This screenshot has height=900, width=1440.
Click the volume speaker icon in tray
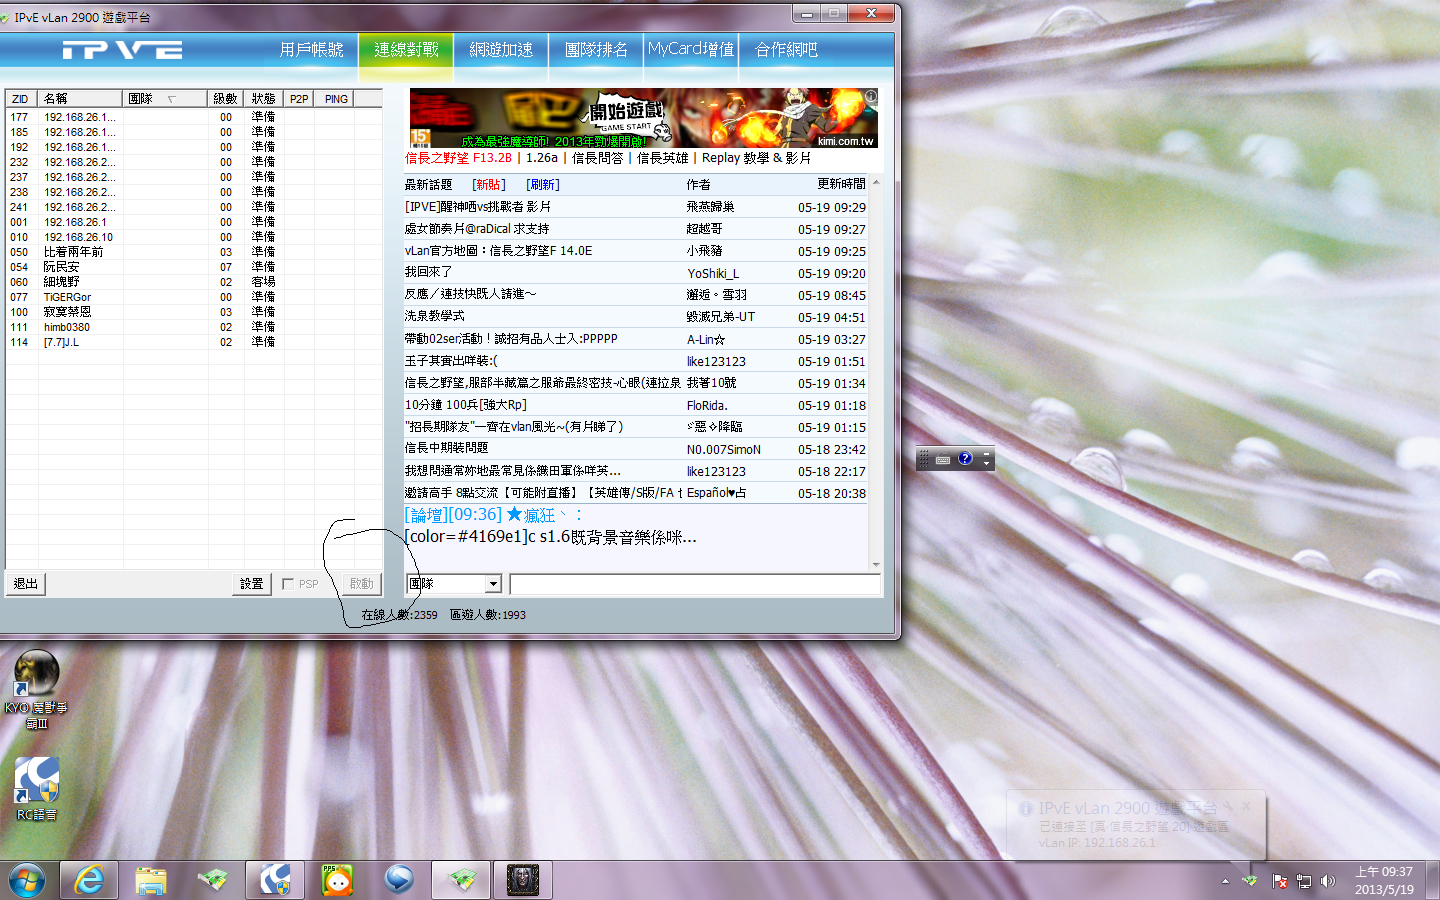click(1327, 881)
